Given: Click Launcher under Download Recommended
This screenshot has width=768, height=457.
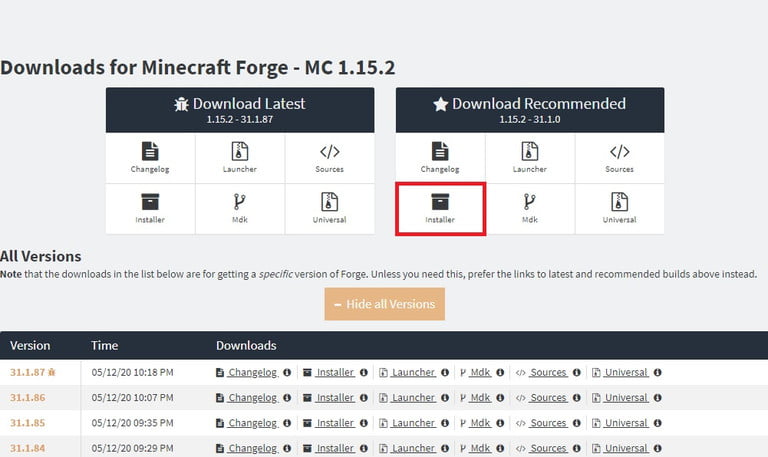Looking at the screenshot, I should click(x=529, y=158).
